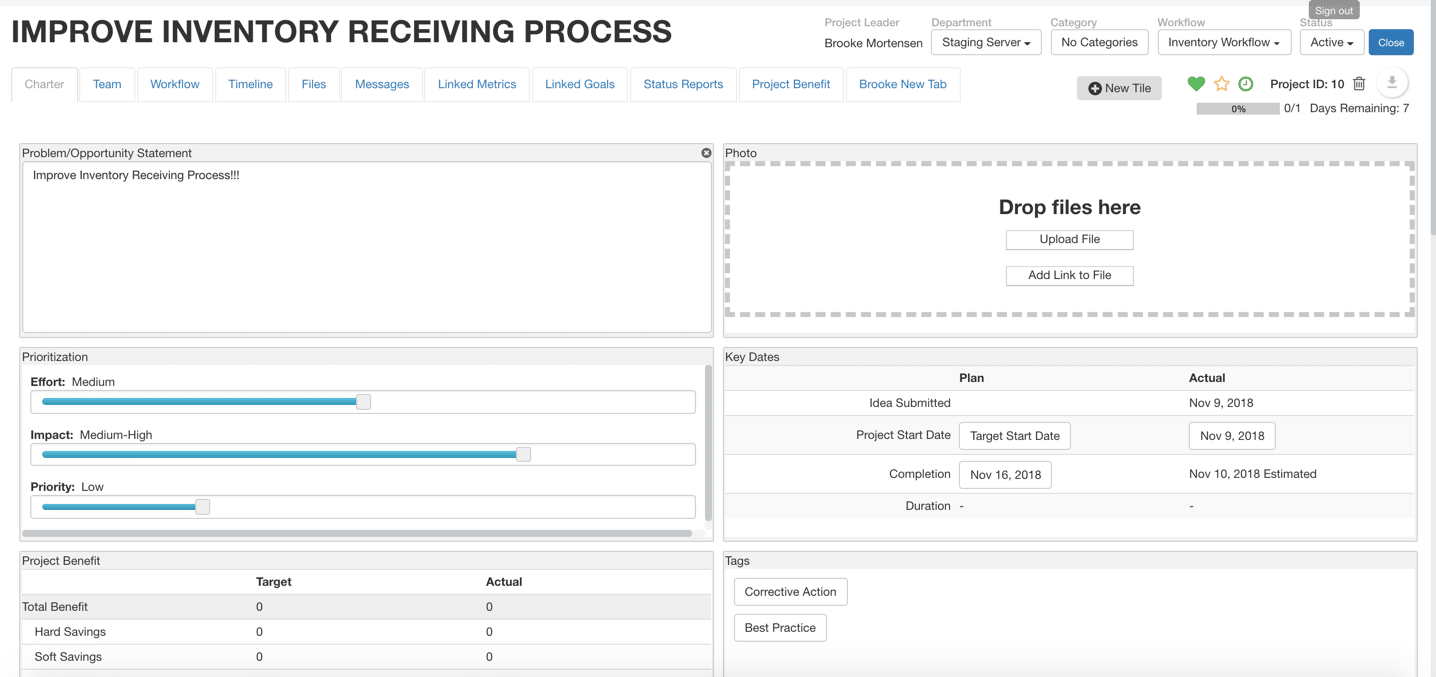This screenshot has height=677, width=1436.
Task: Expand the Inventory Workflow dropdown
Action: coord(1223,42)
